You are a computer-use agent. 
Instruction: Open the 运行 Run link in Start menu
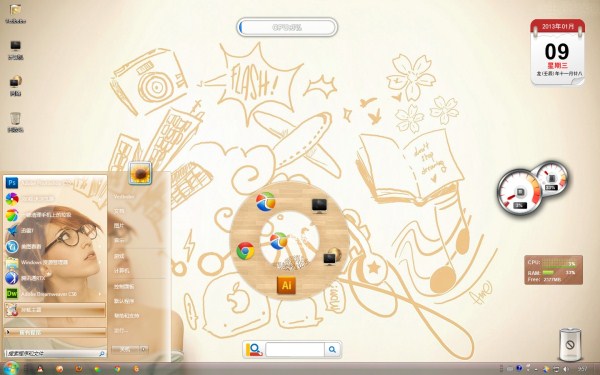coord(120,331)
